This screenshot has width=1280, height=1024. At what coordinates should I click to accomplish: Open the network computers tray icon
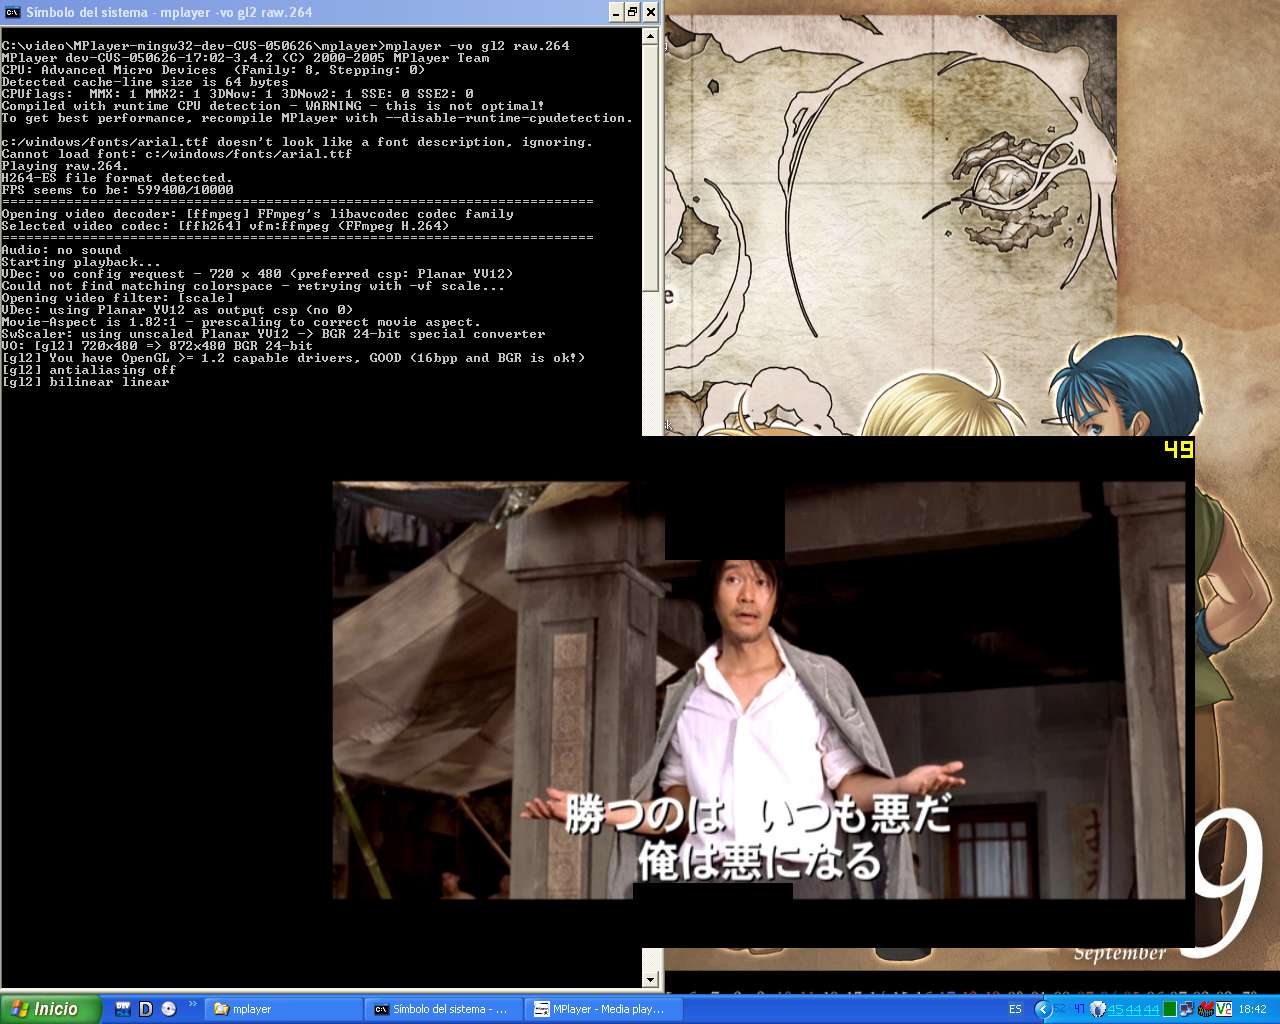coord(1187,1010)
